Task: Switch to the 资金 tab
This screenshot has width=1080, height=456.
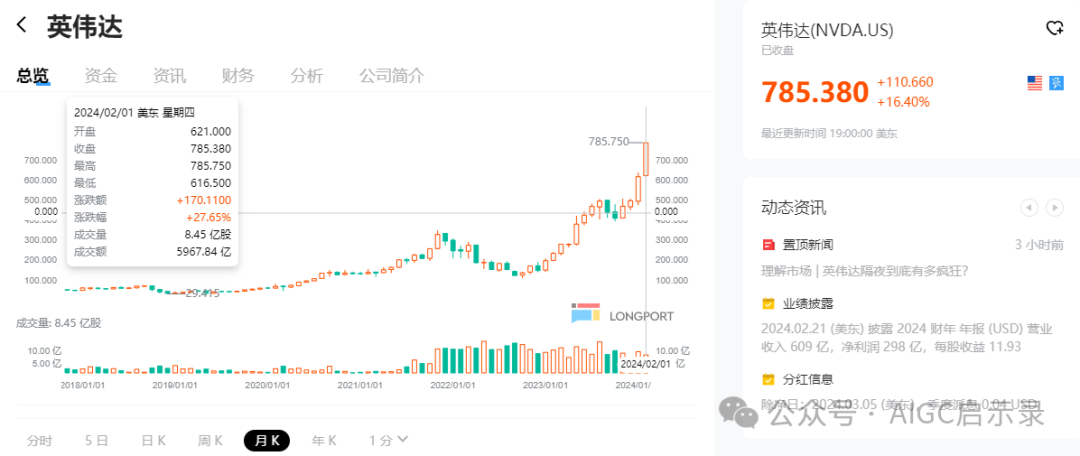Action: (101, 76)
